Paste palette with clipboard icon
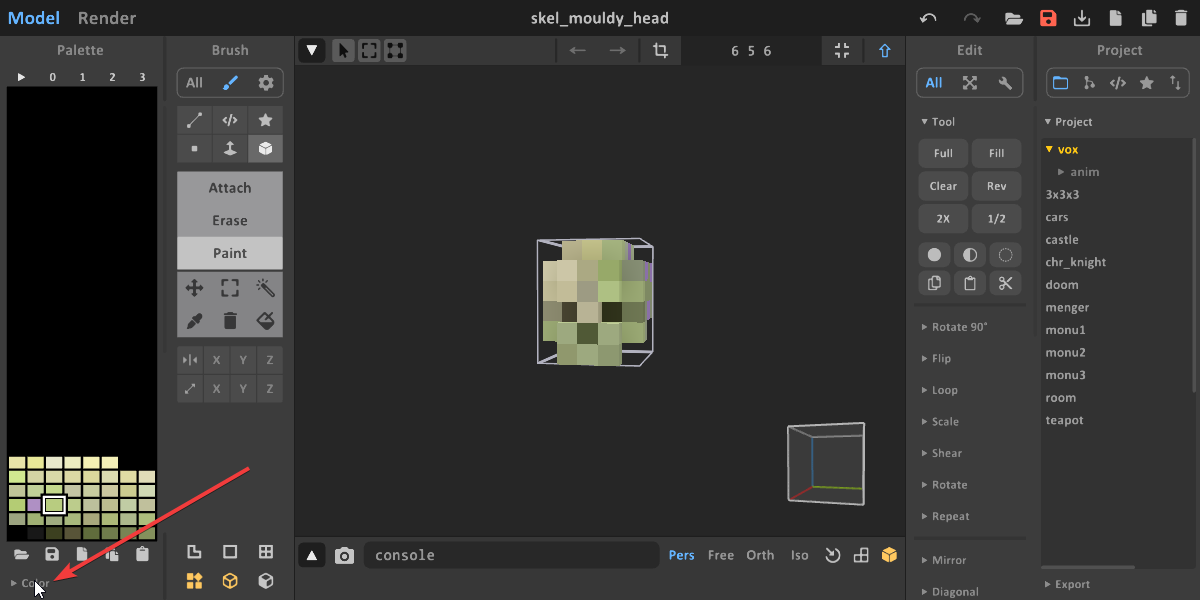The height and width of the screenshot is (600, 1200). (142, 554)
